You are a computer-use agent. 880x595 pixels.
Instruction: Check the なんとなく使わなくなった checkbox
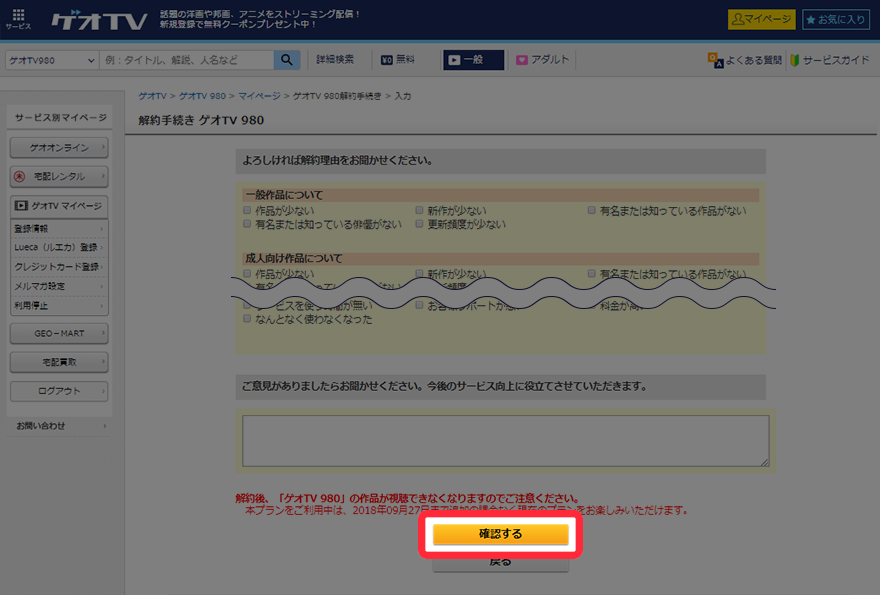click(x=247, y=319)
